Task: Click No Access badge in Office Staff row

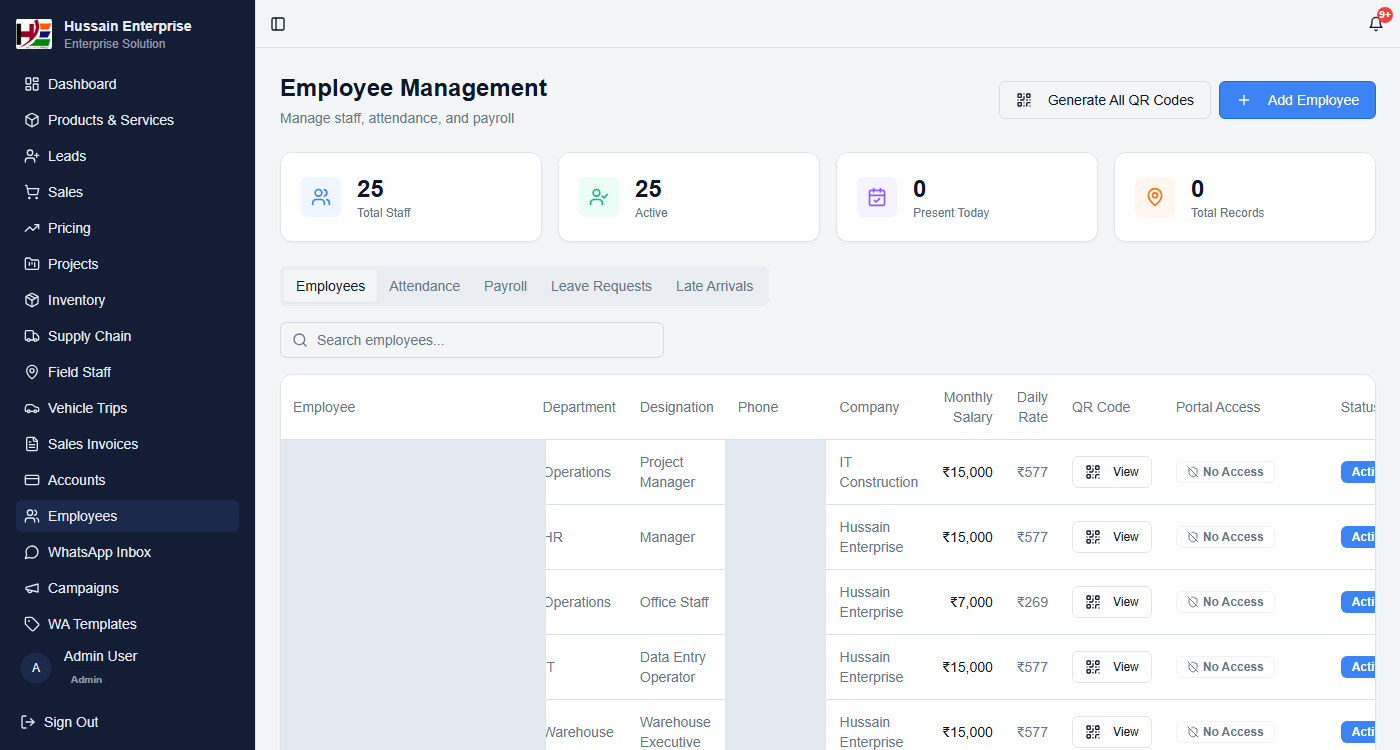Action: 1225,602
